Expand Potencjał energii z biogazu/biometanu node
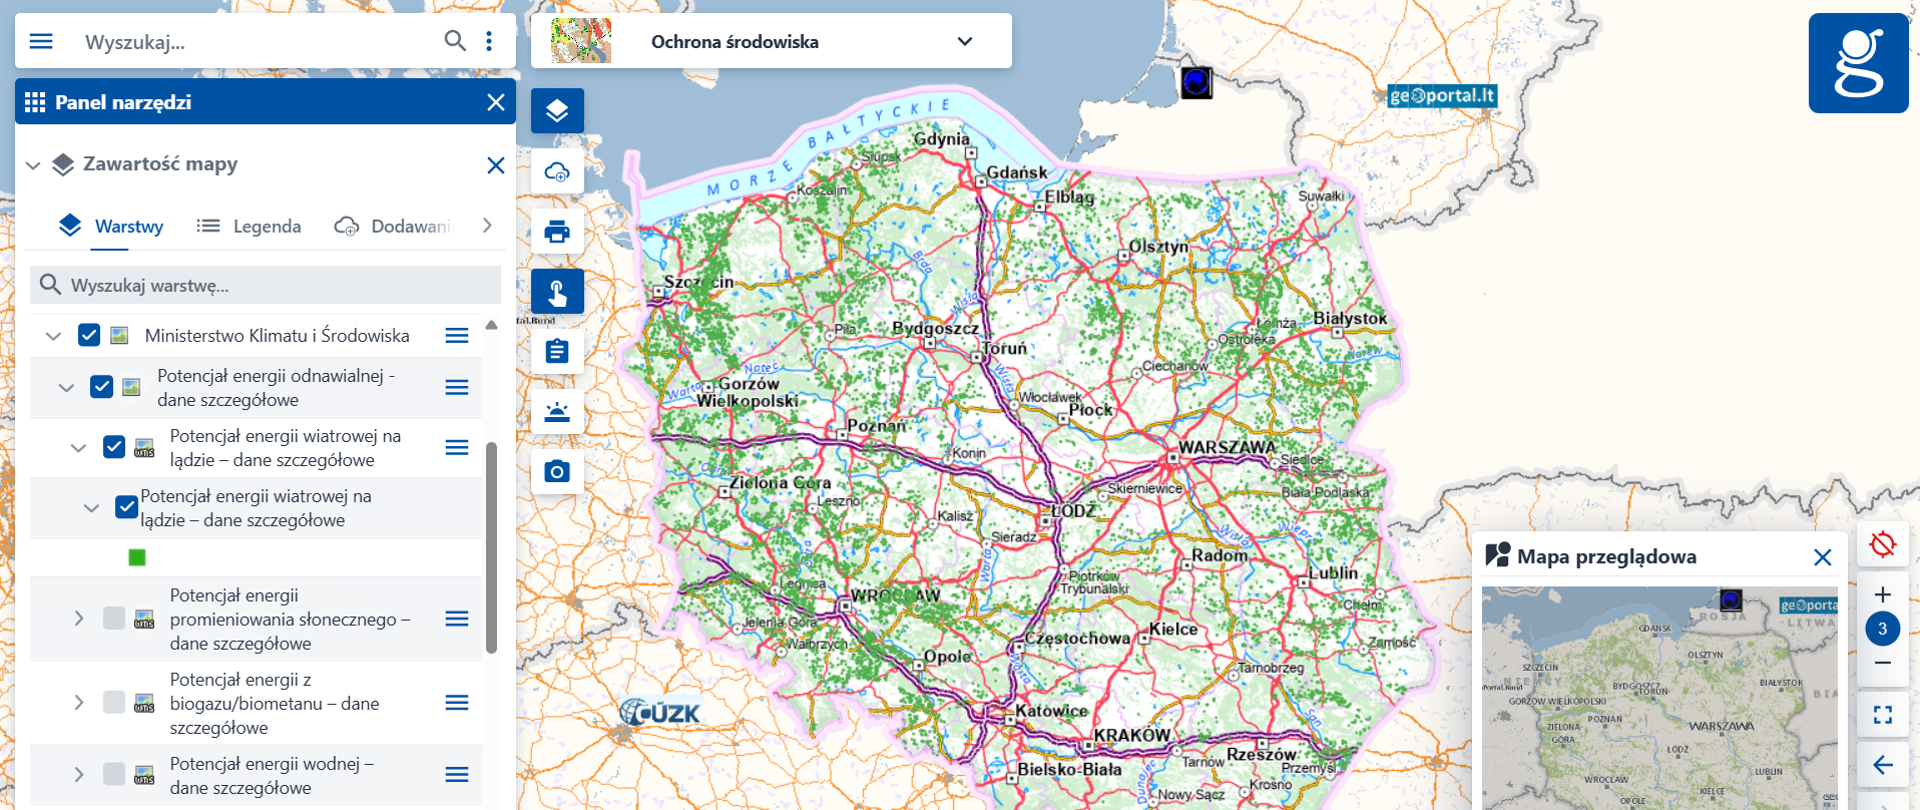 coord(79,703)
